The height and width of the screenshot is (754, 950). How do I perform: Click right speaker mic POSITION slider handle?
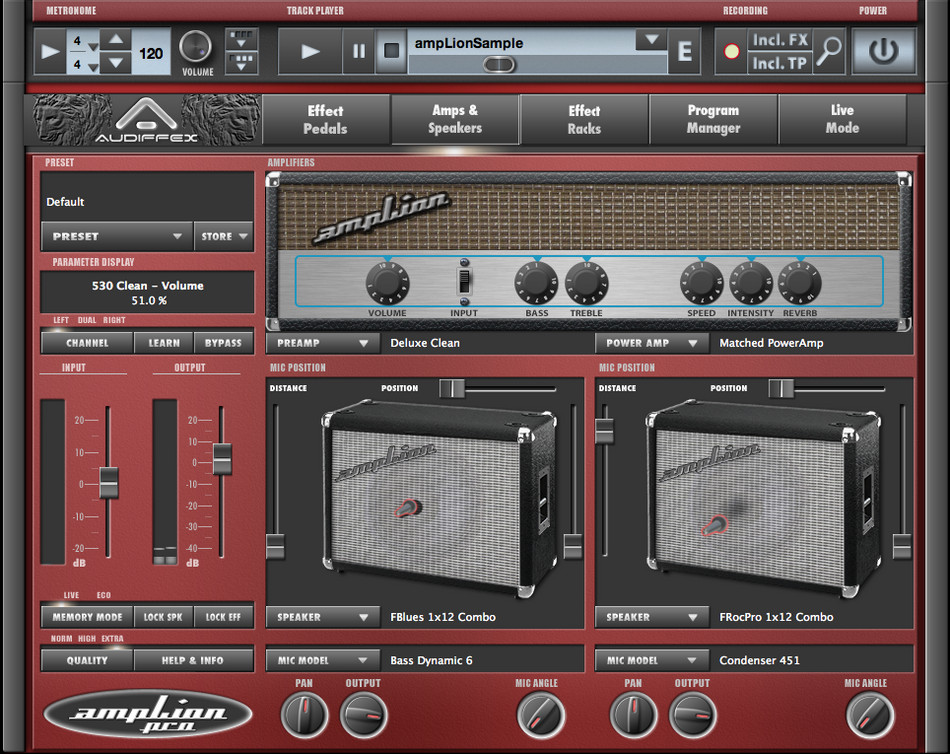(782, 389)
